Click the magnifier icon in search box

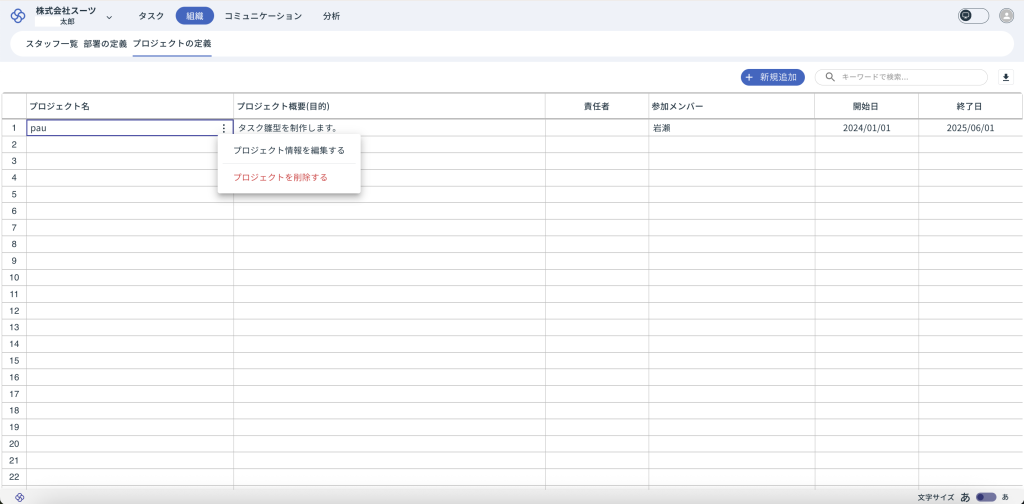tap(830, 77)
